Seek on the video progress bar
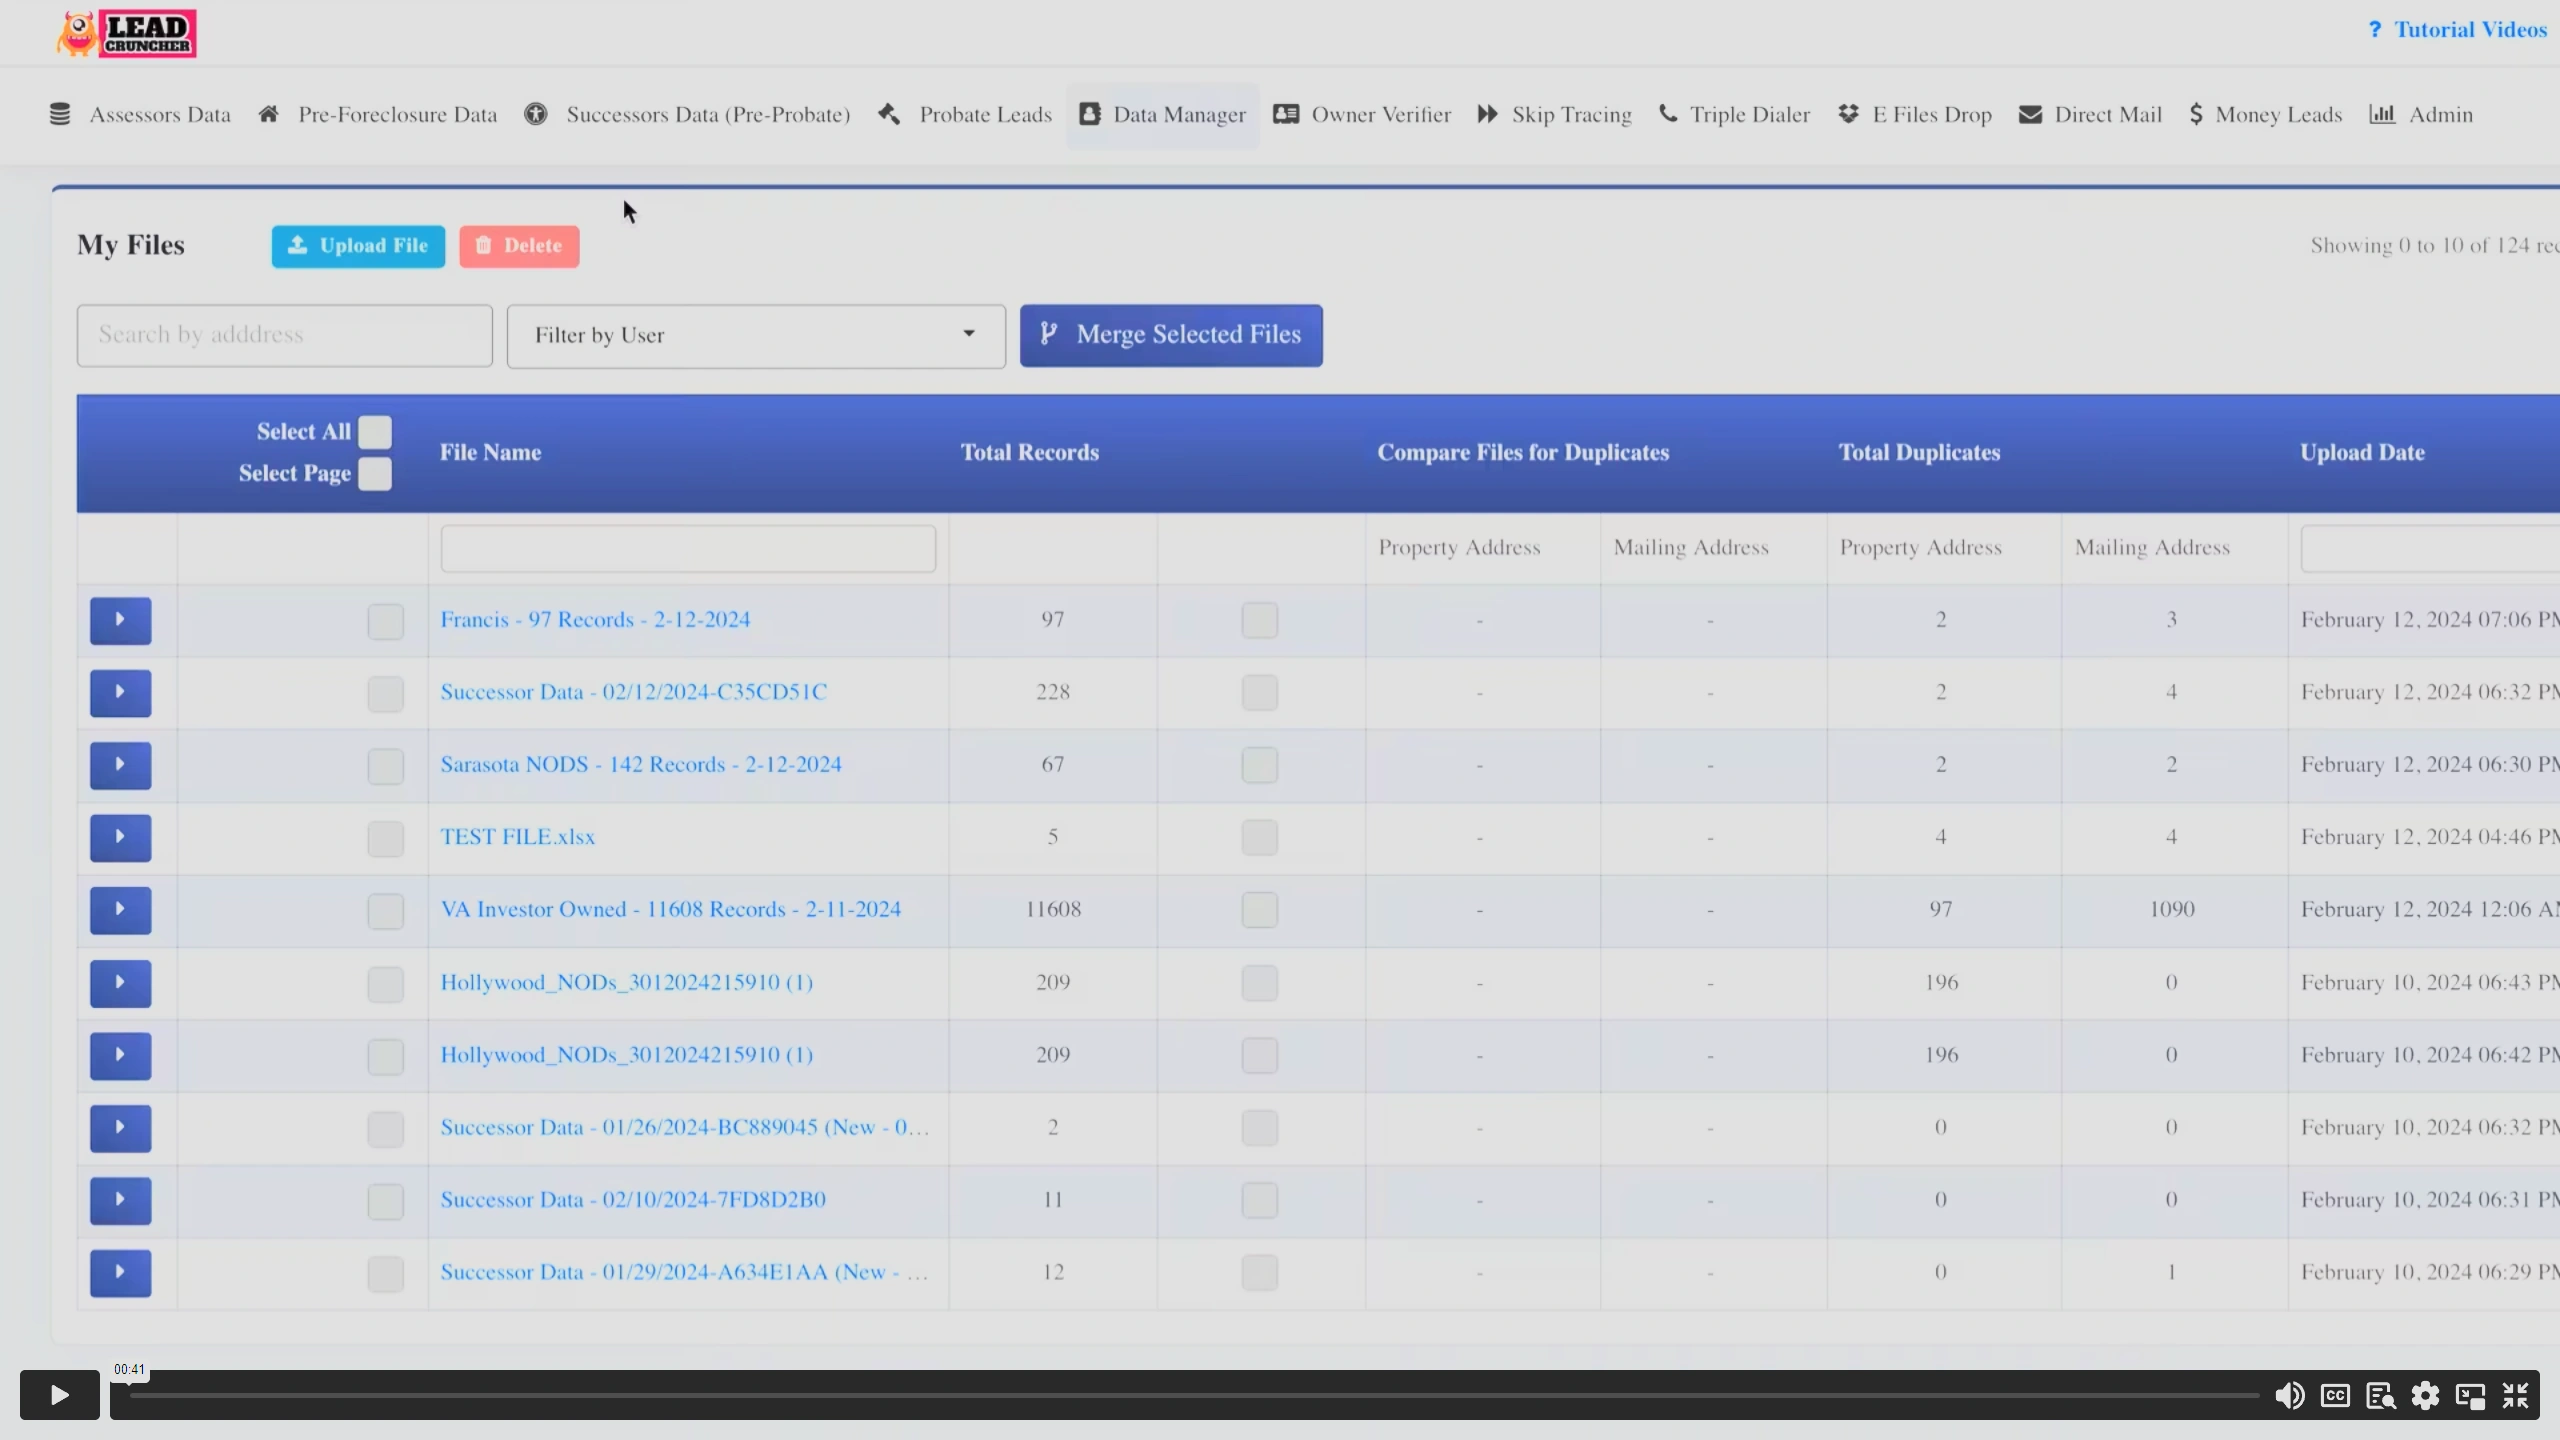 (1194, 1395)
